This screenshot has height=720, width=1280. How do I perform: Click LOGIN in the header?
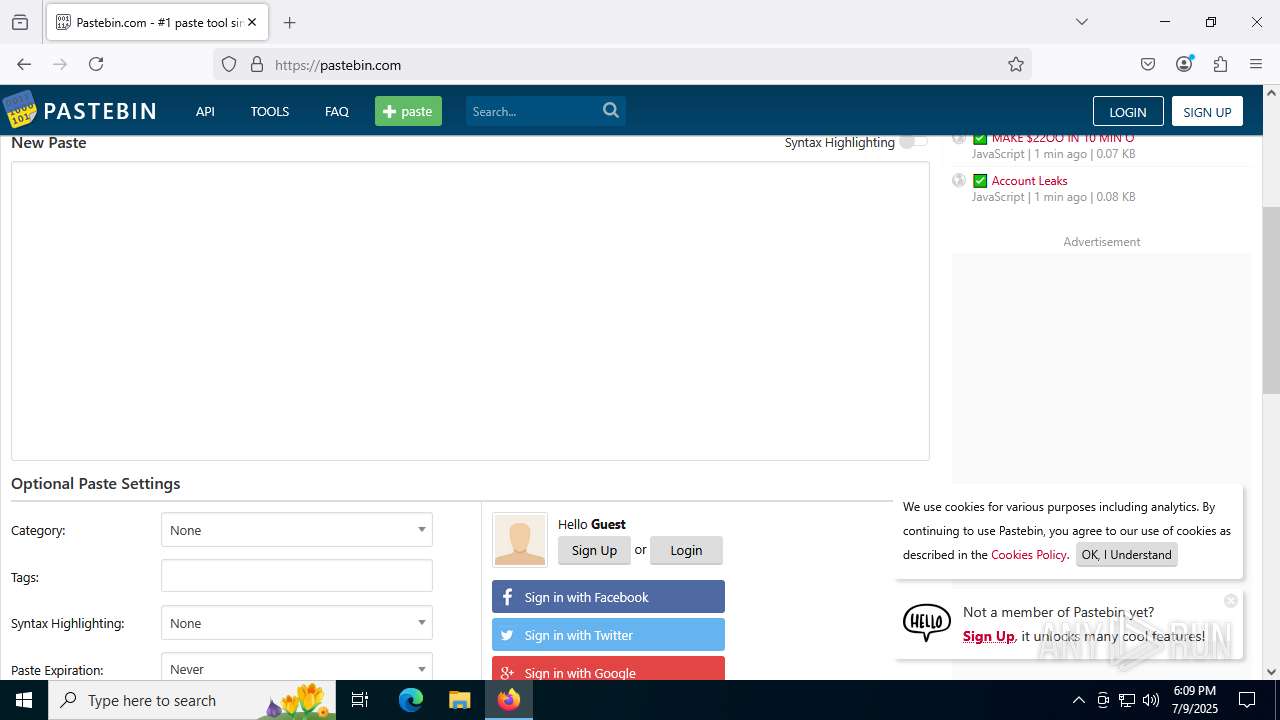click(x=1128, y=111)
